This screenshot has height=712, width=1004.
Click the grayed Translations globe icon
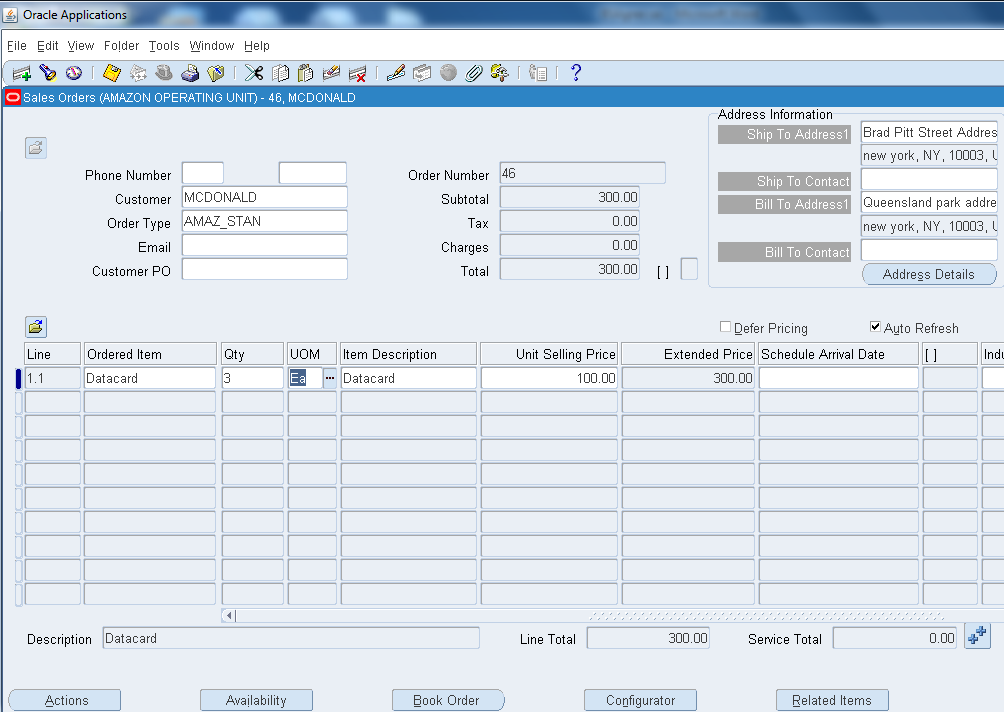tap(448, 73)
